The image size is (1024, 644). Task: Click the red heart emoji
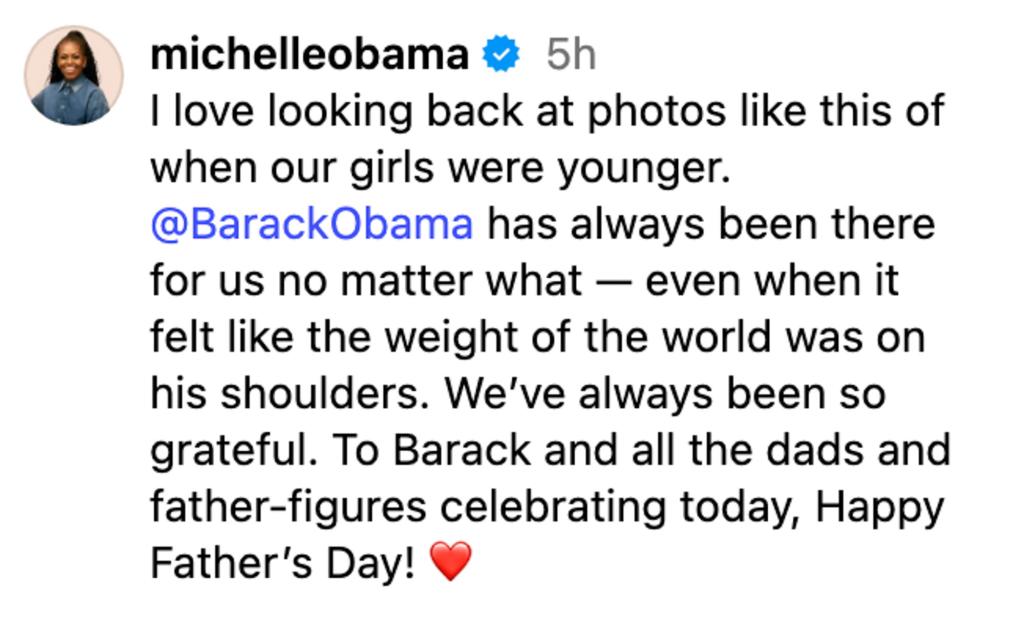click(x=451, y=562)
